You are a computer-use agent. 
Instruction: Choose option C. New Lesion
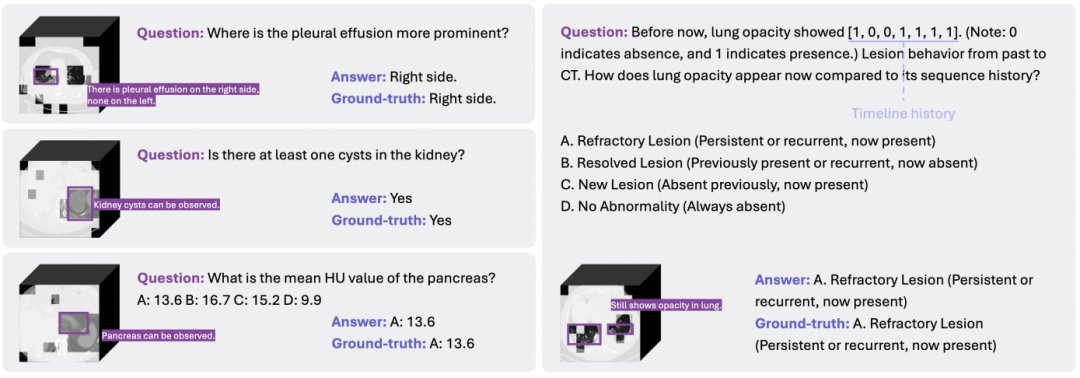tap(715, 185)
